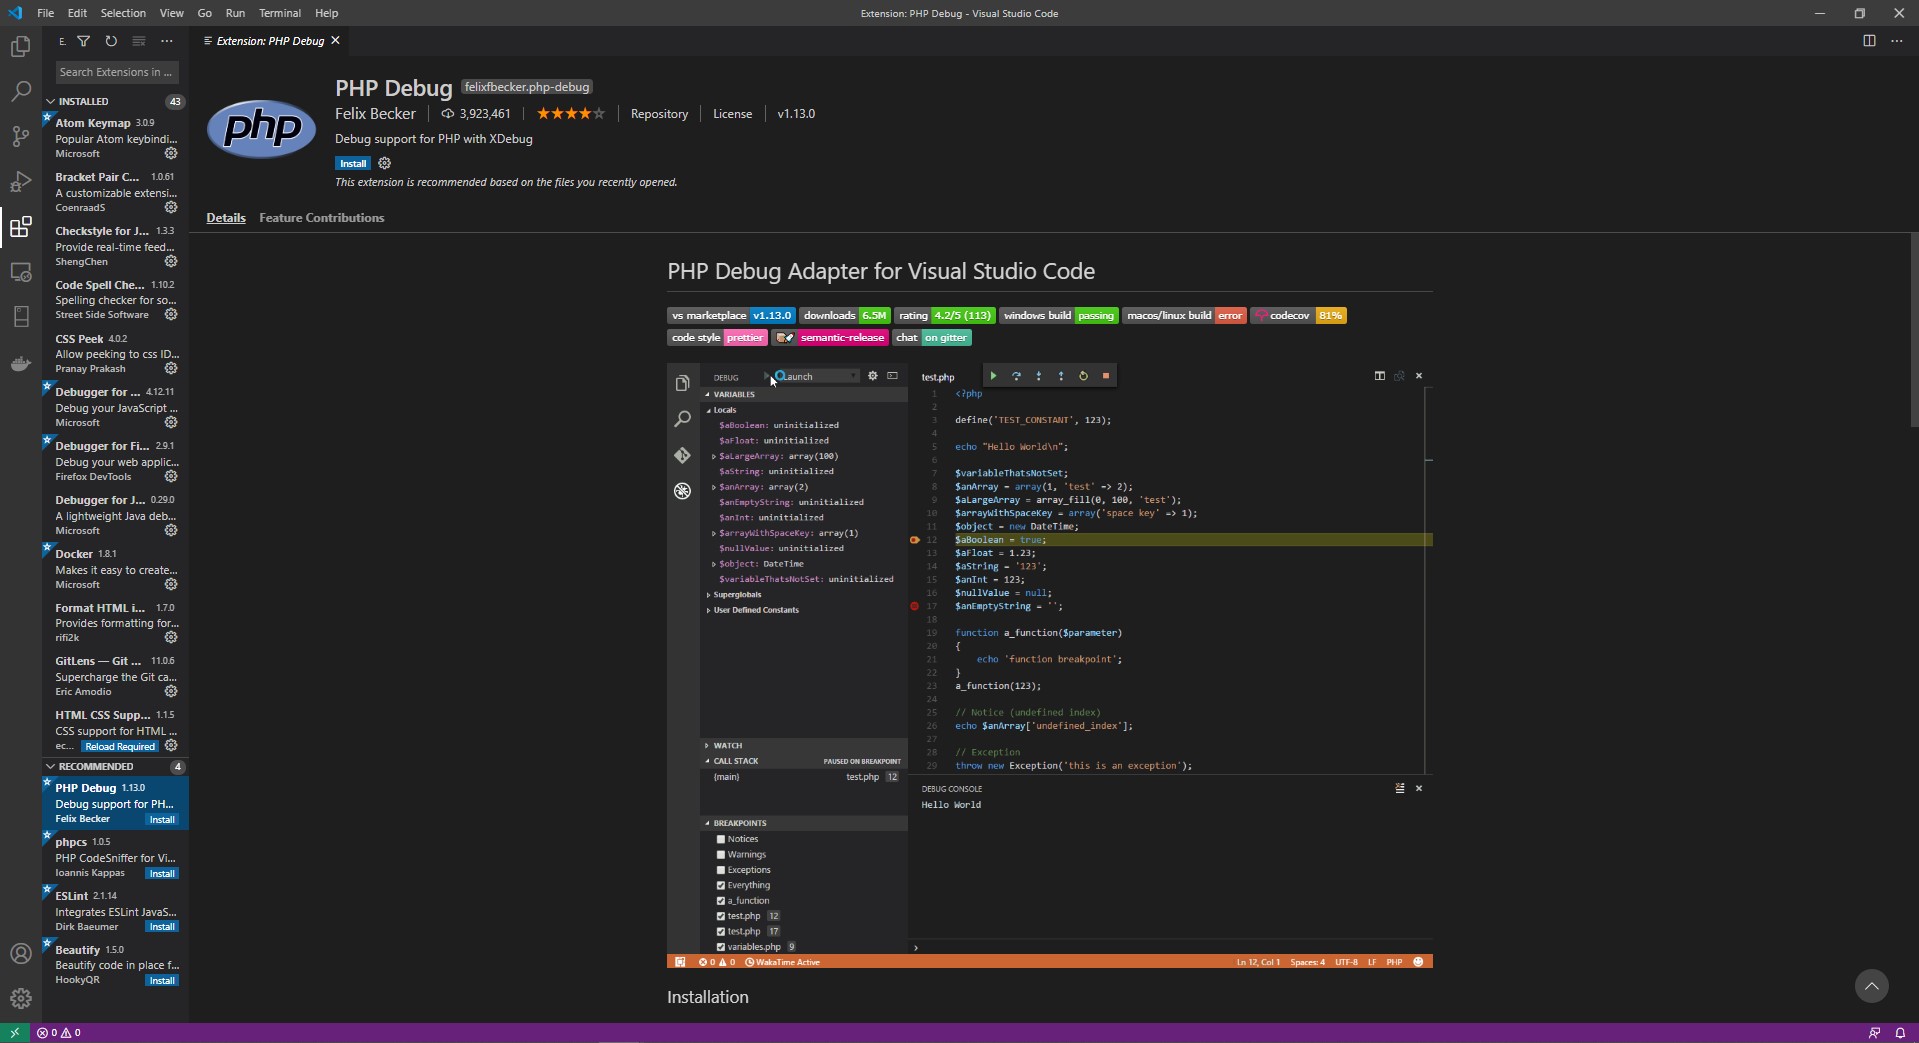The height and width of the screenshot is (1043, 1919).
Task: Open the License link
Action: coord(732,114)
